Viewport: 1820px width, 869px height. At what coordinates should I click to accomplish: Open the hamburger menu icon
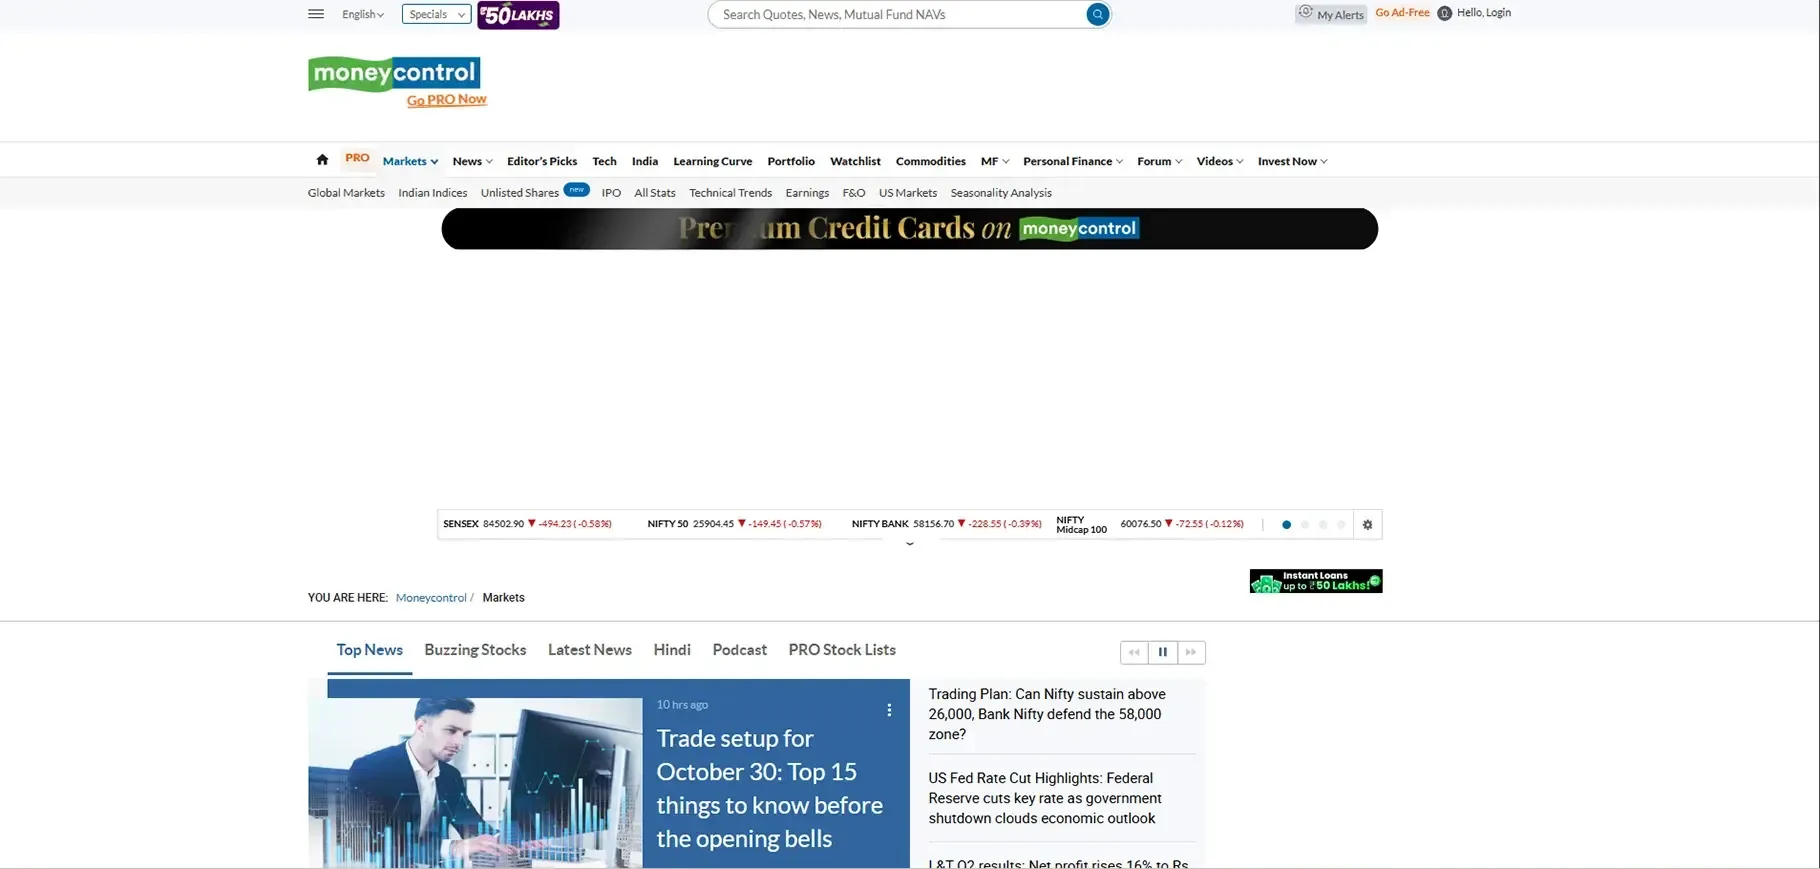(x=316, y=14)
